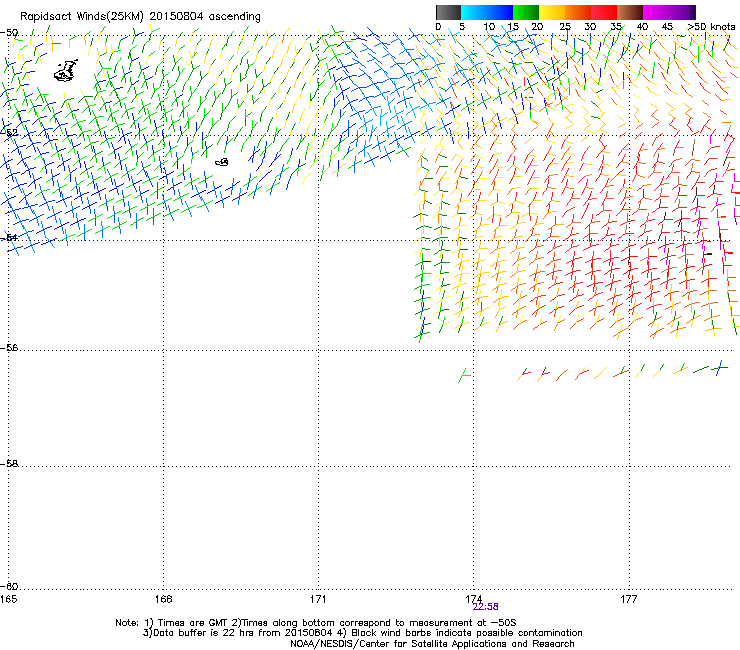Click the yellow 20-25 knots legend band

(552, 12)
